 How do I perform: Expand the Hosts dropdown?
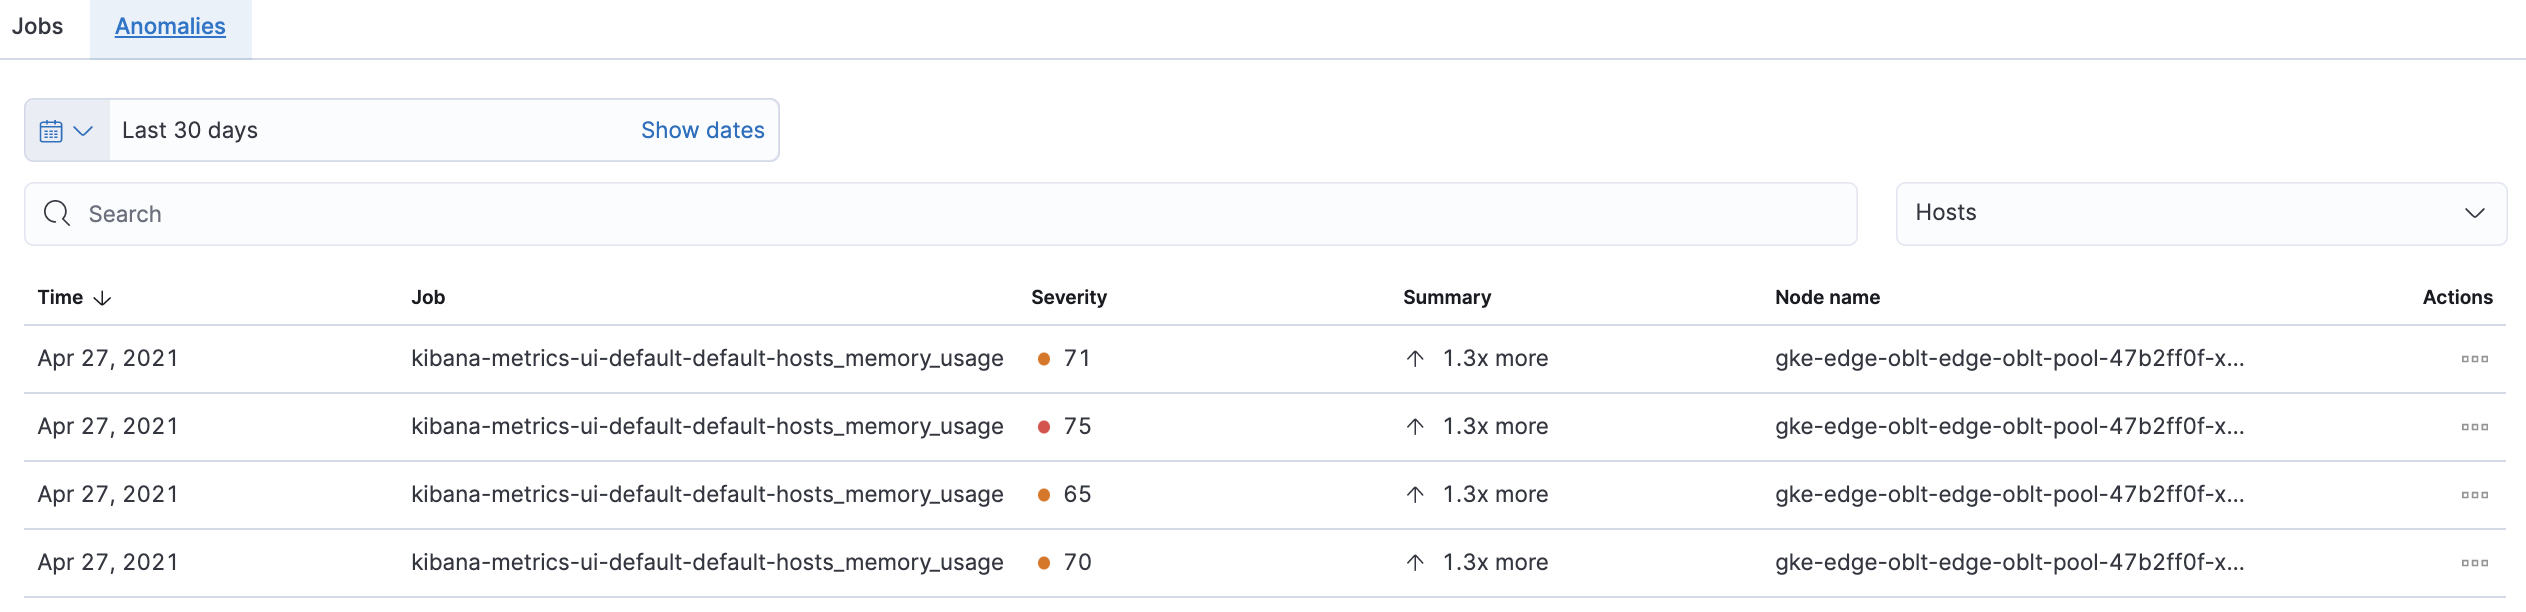point(2201,213)
